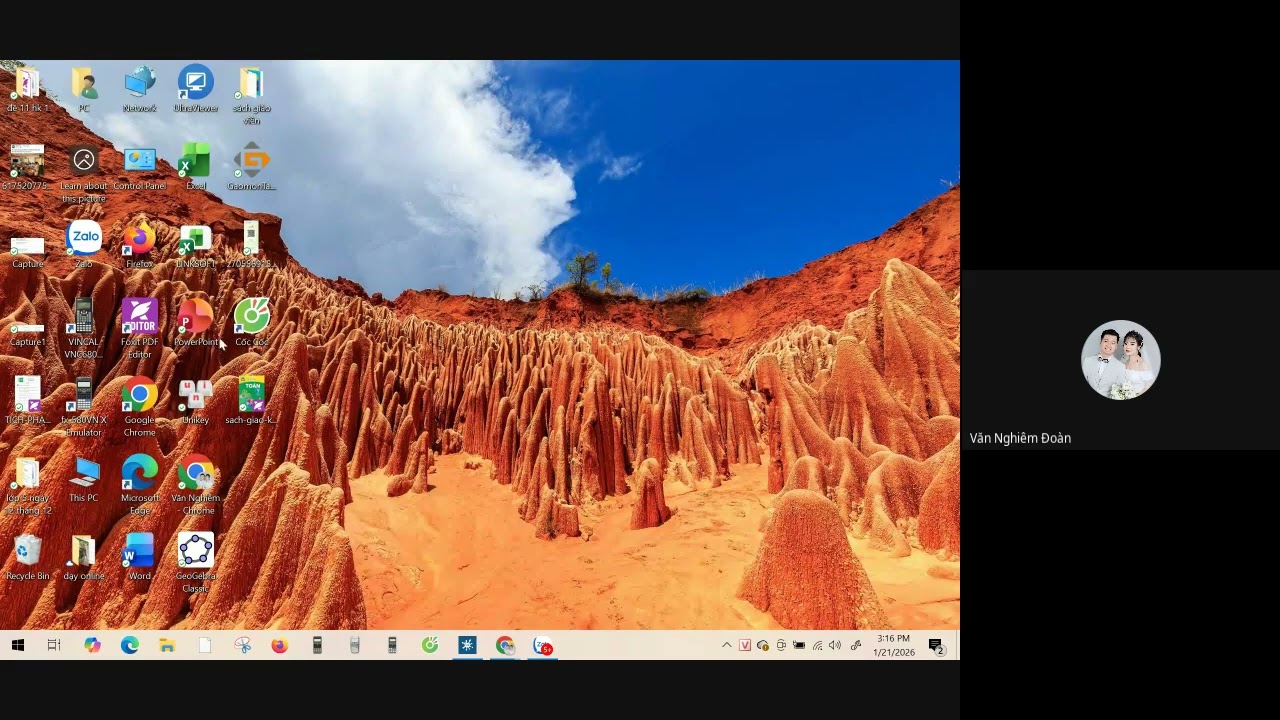The width and height of the screenshot is (1280, 720).
Task: Launch the Word desktop icon
Action: (x=140, y=558)
